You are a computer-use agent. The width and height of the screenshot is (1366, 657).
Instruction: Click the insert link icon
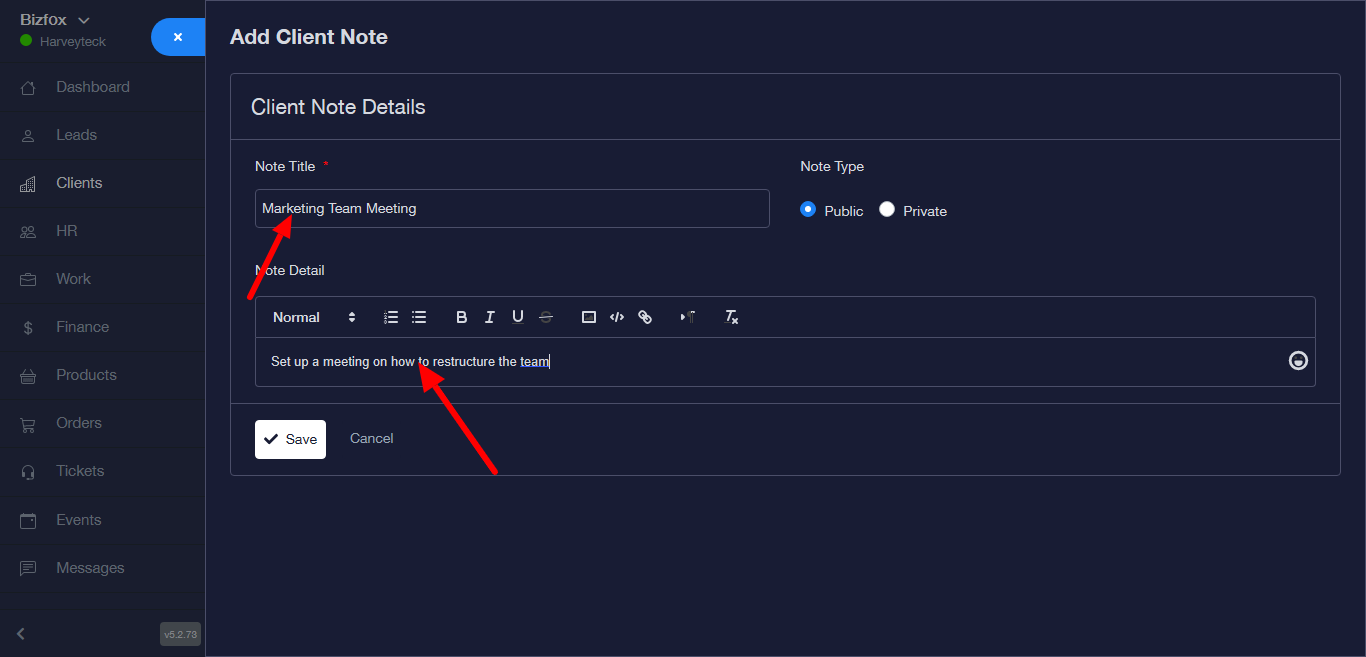click(x=645, y=317)
